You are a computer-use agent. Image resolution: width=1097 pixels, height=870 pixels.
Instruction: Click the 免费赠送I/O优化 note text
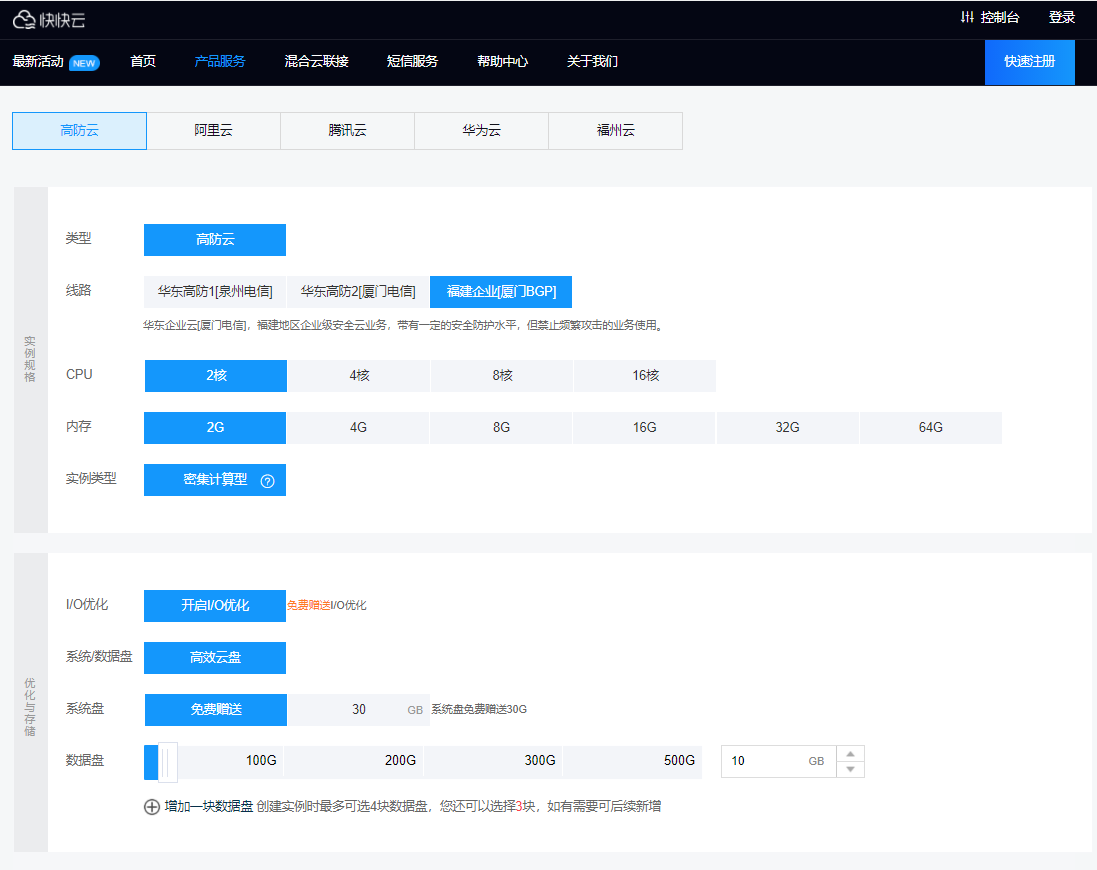pos(326,606)
